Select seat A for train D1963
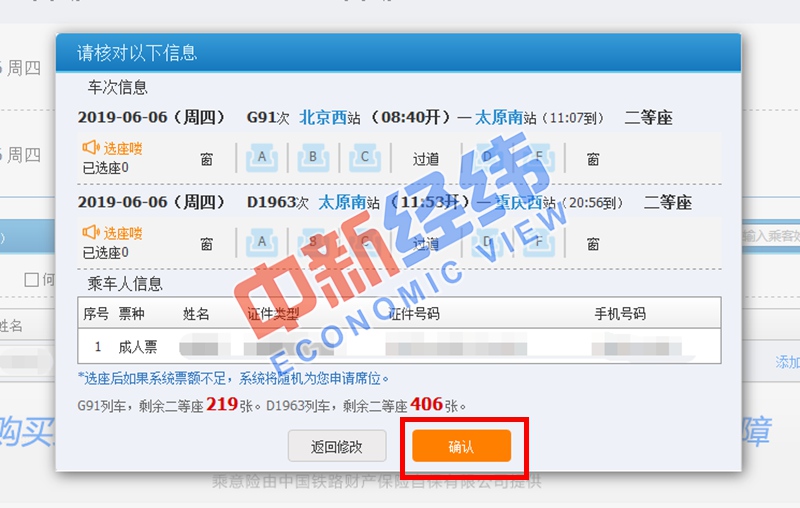Viewport: 800px width, 508px height. (x=262, y=242)
